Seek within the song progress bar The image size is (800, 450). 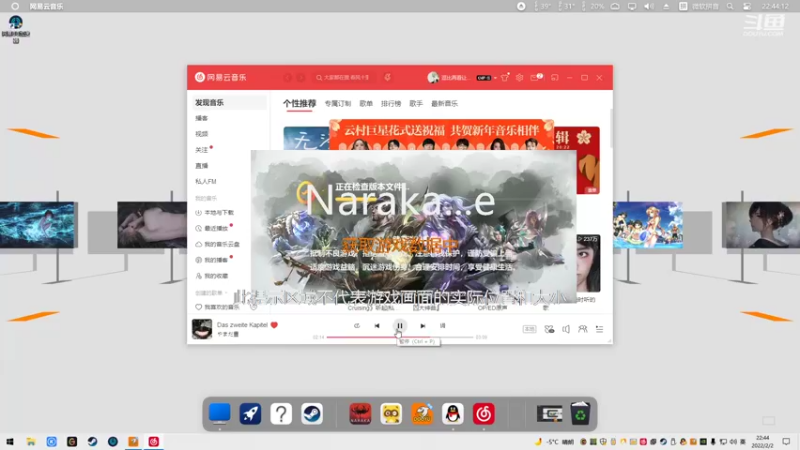point(399,337)
